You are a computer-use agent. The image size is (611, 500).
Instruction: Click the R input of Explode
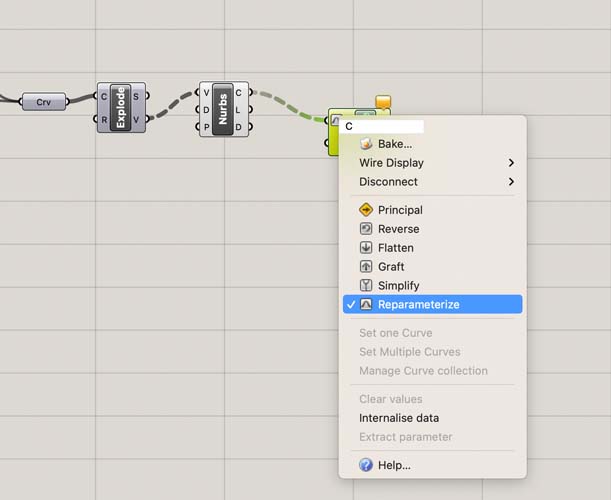[104, 120]
